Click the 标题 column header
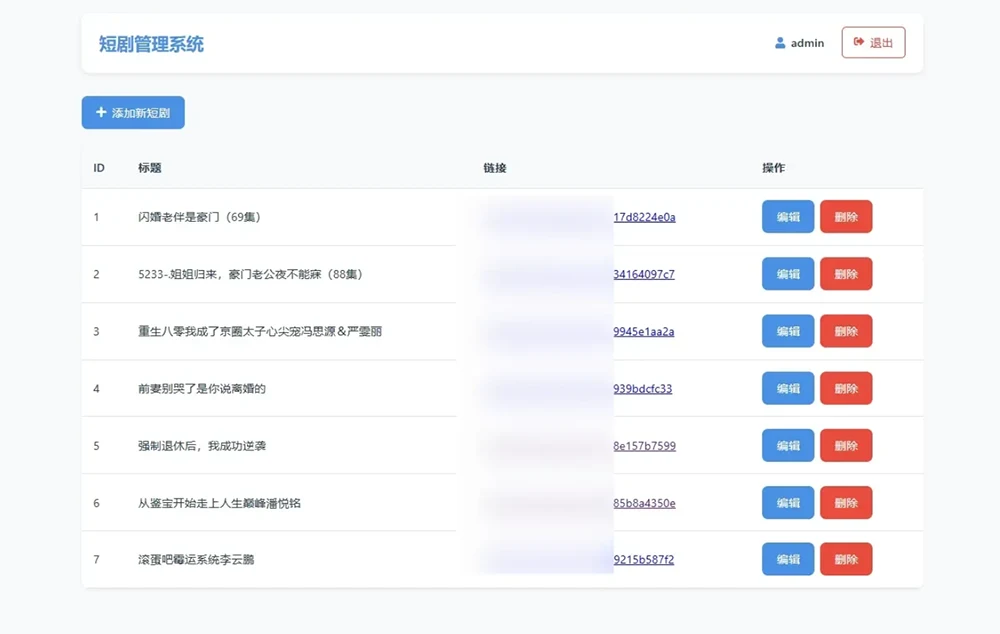The image size is (1000, 634). (x=150, y=168)
